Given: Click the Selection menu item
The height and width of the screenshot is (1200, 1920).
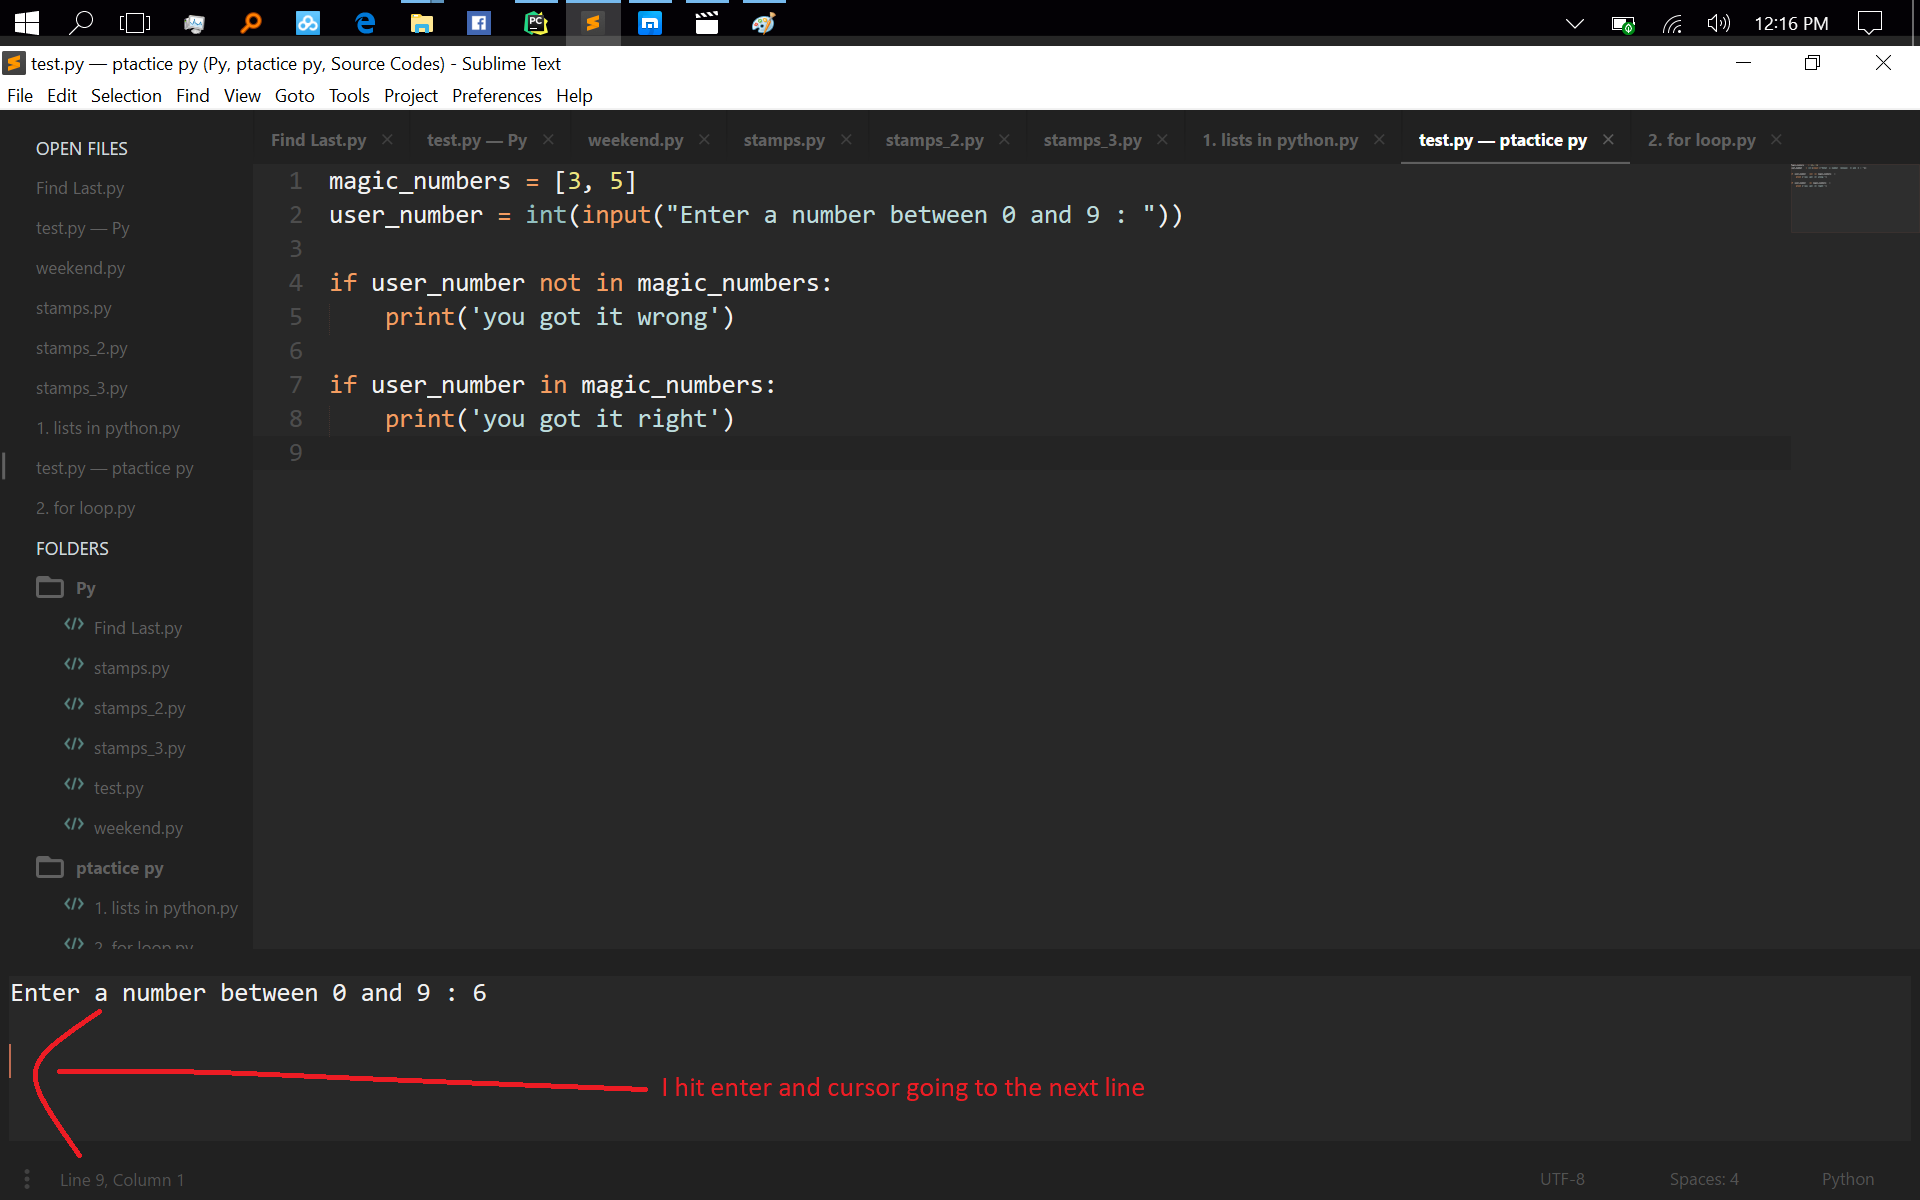Looking at the screenshot, I should pos(127,95).
